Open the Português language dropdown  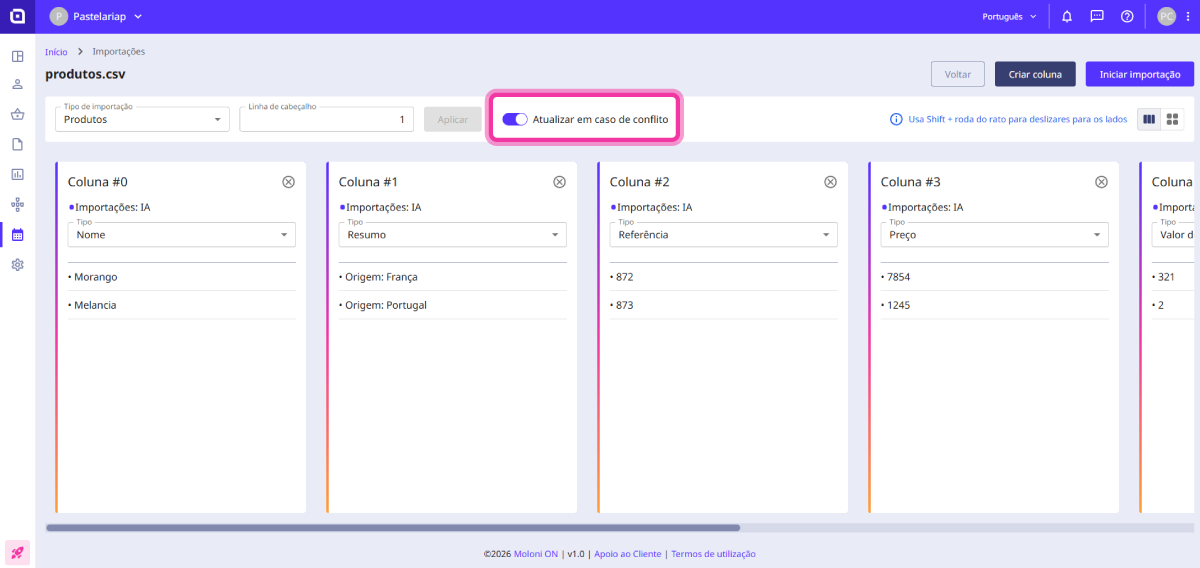click(x=1009, y=16)
